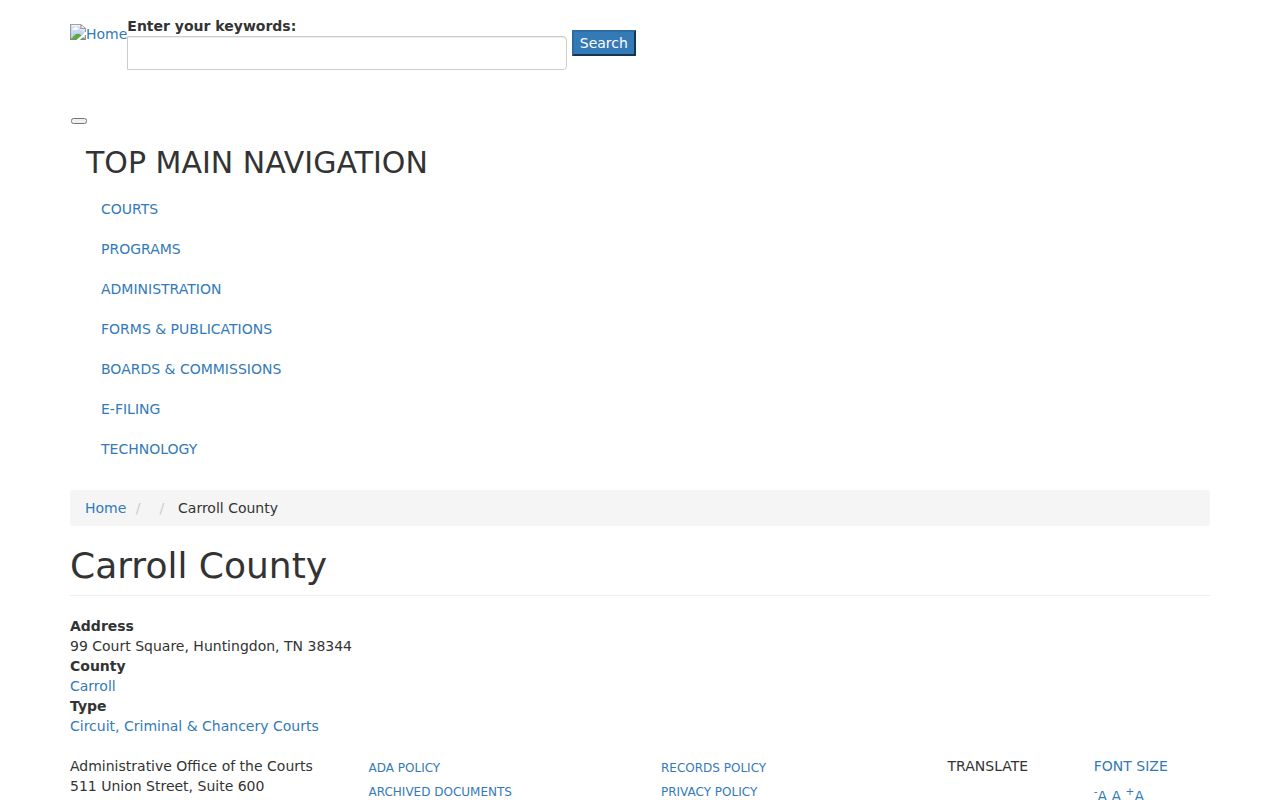
Task: Open the Records Policy footer link
Action: pyautogui.click(x=713, y=768)
